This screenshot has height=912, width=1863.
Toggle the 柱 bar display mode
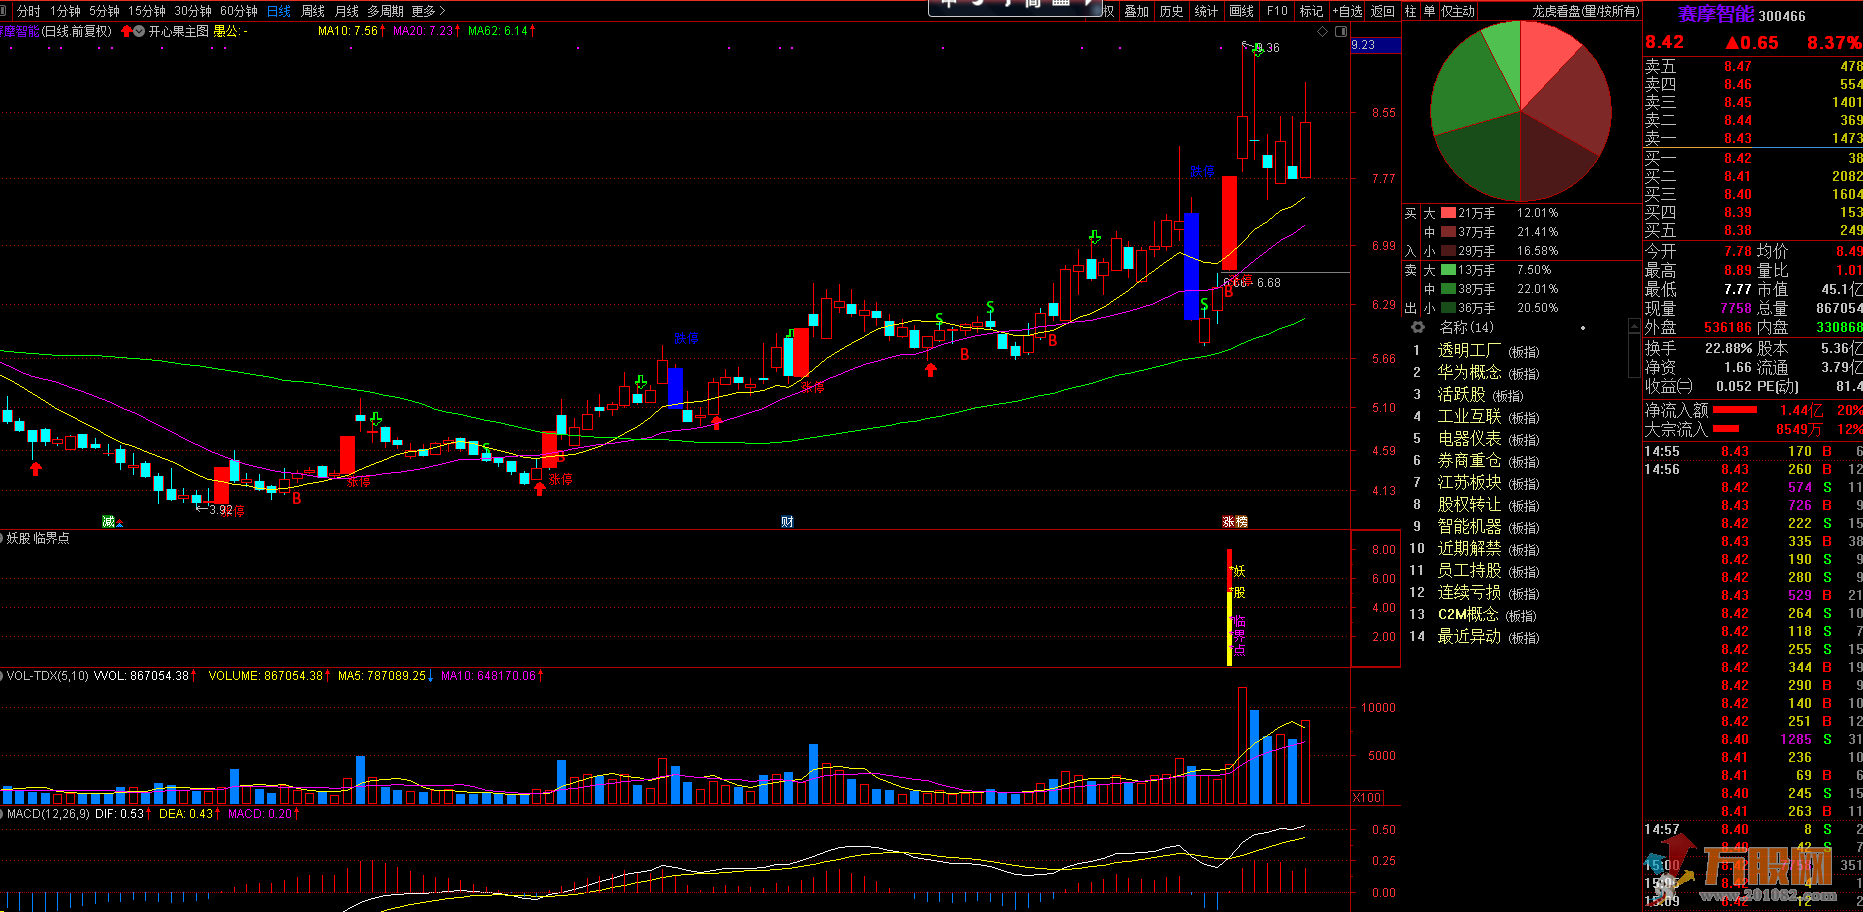1411,11
